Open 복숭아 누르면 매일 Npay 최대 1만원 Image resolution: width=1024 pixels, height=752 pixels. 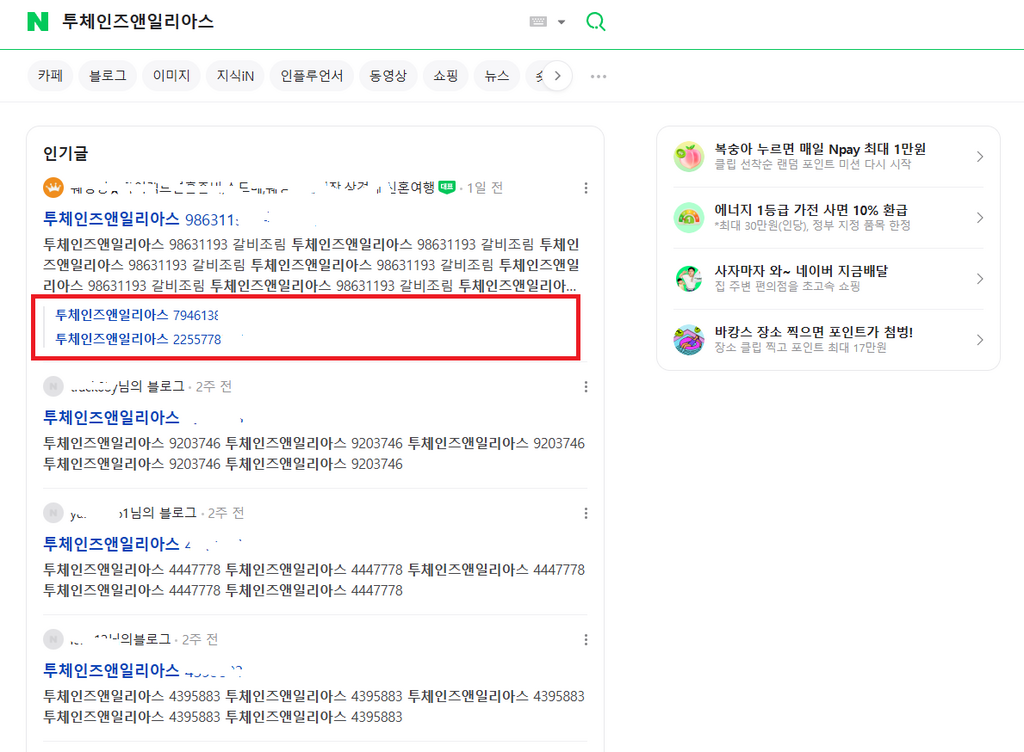pos(820,149)
